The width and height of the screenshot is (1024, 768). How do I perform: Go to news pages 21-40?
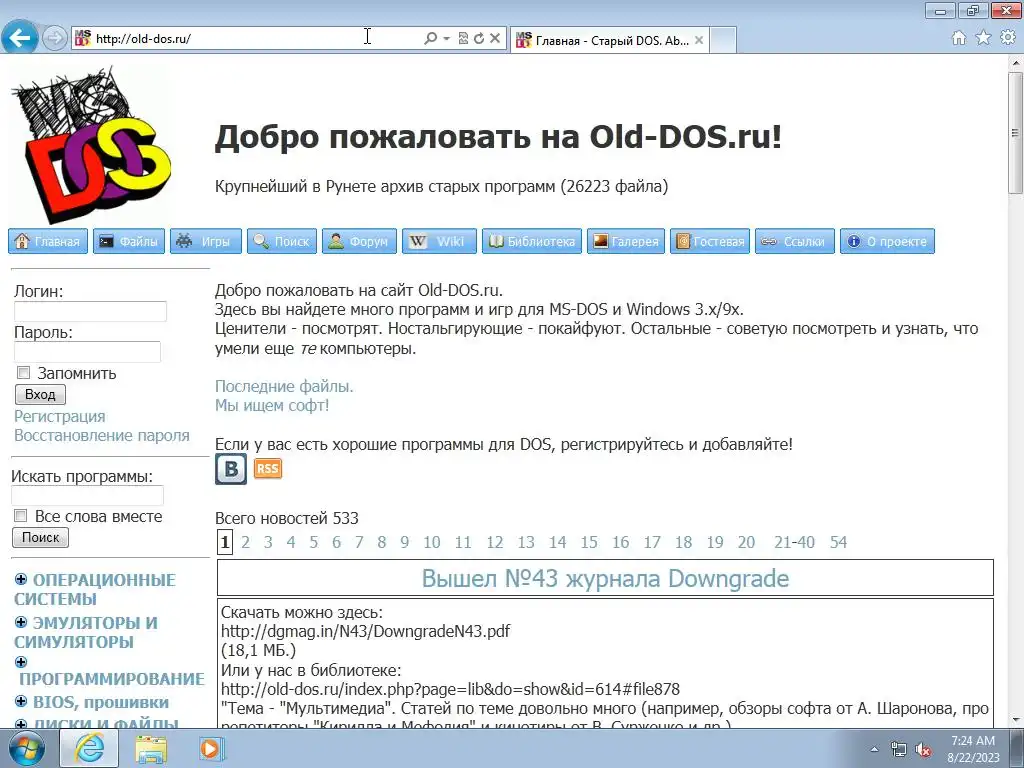(x=794, y=542)
